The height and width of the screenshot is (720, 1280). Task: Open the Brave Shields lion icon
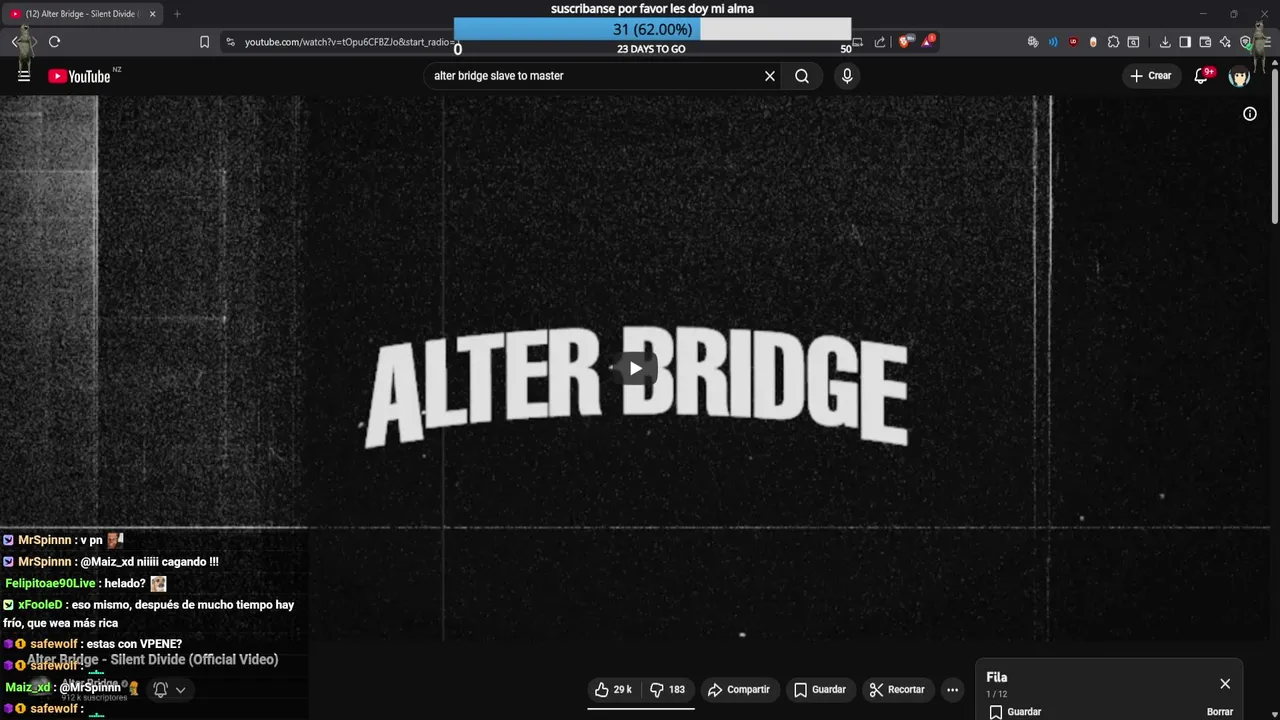(907, 42)
